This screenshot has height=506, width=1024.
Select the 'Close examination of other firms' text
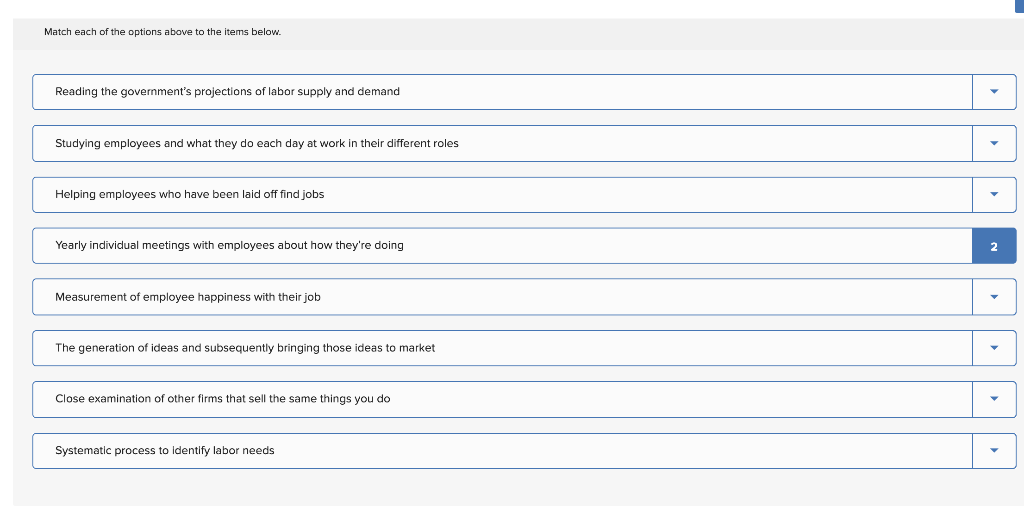coord(222,399)
